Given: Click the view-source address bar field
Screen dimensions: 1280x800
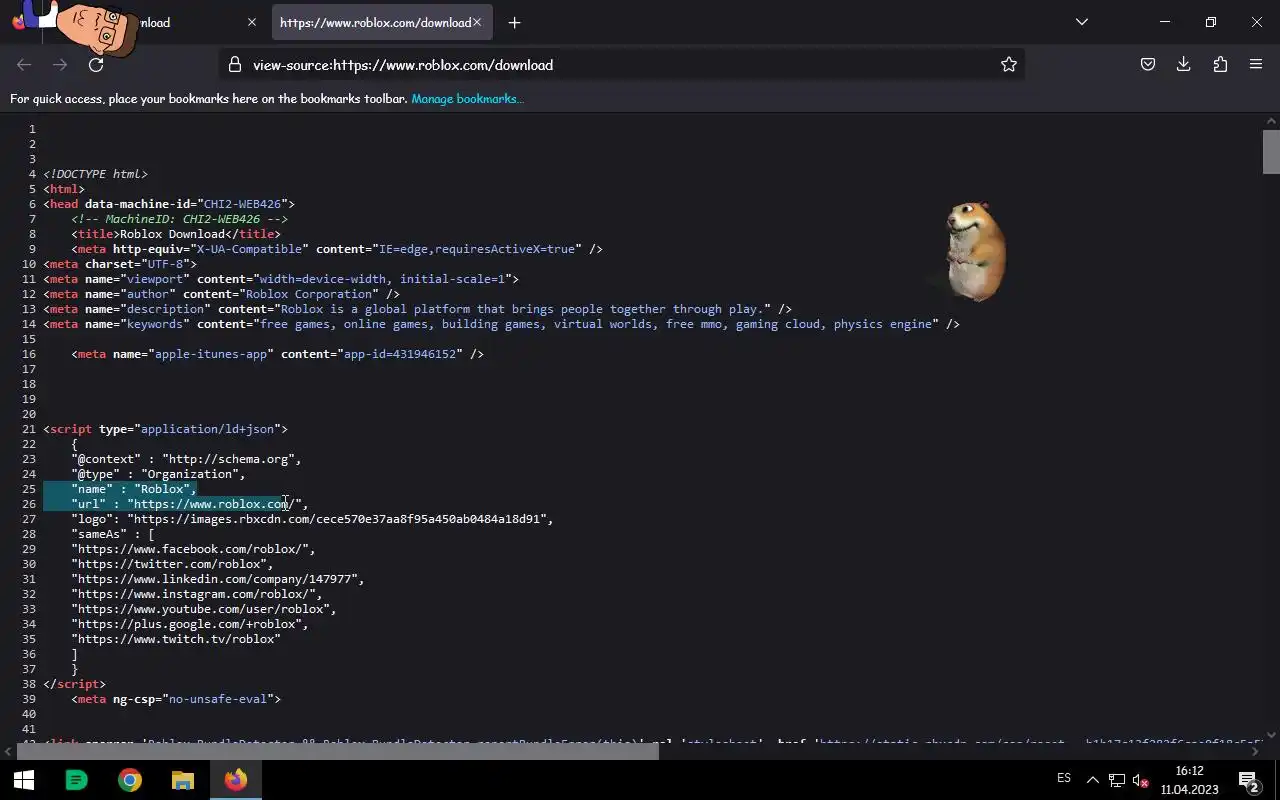Looking at the screenshot, I should (x=620, y=64).
